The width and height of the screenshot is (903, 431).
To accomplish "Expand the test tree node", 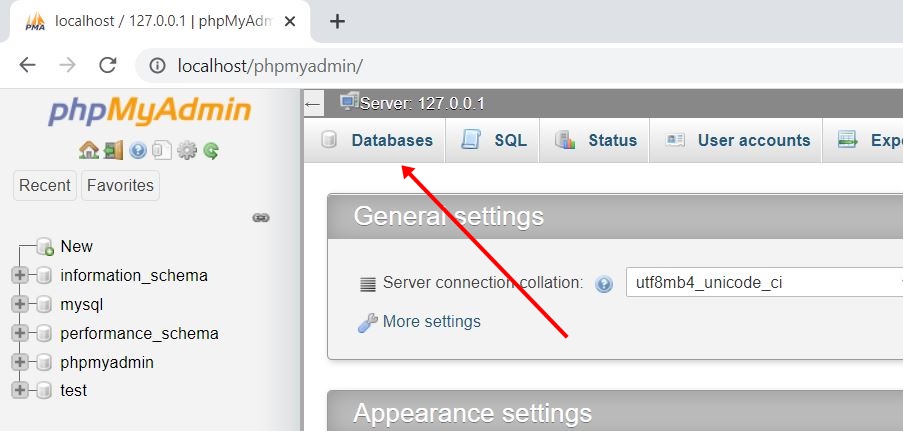I will click(20, 391).
